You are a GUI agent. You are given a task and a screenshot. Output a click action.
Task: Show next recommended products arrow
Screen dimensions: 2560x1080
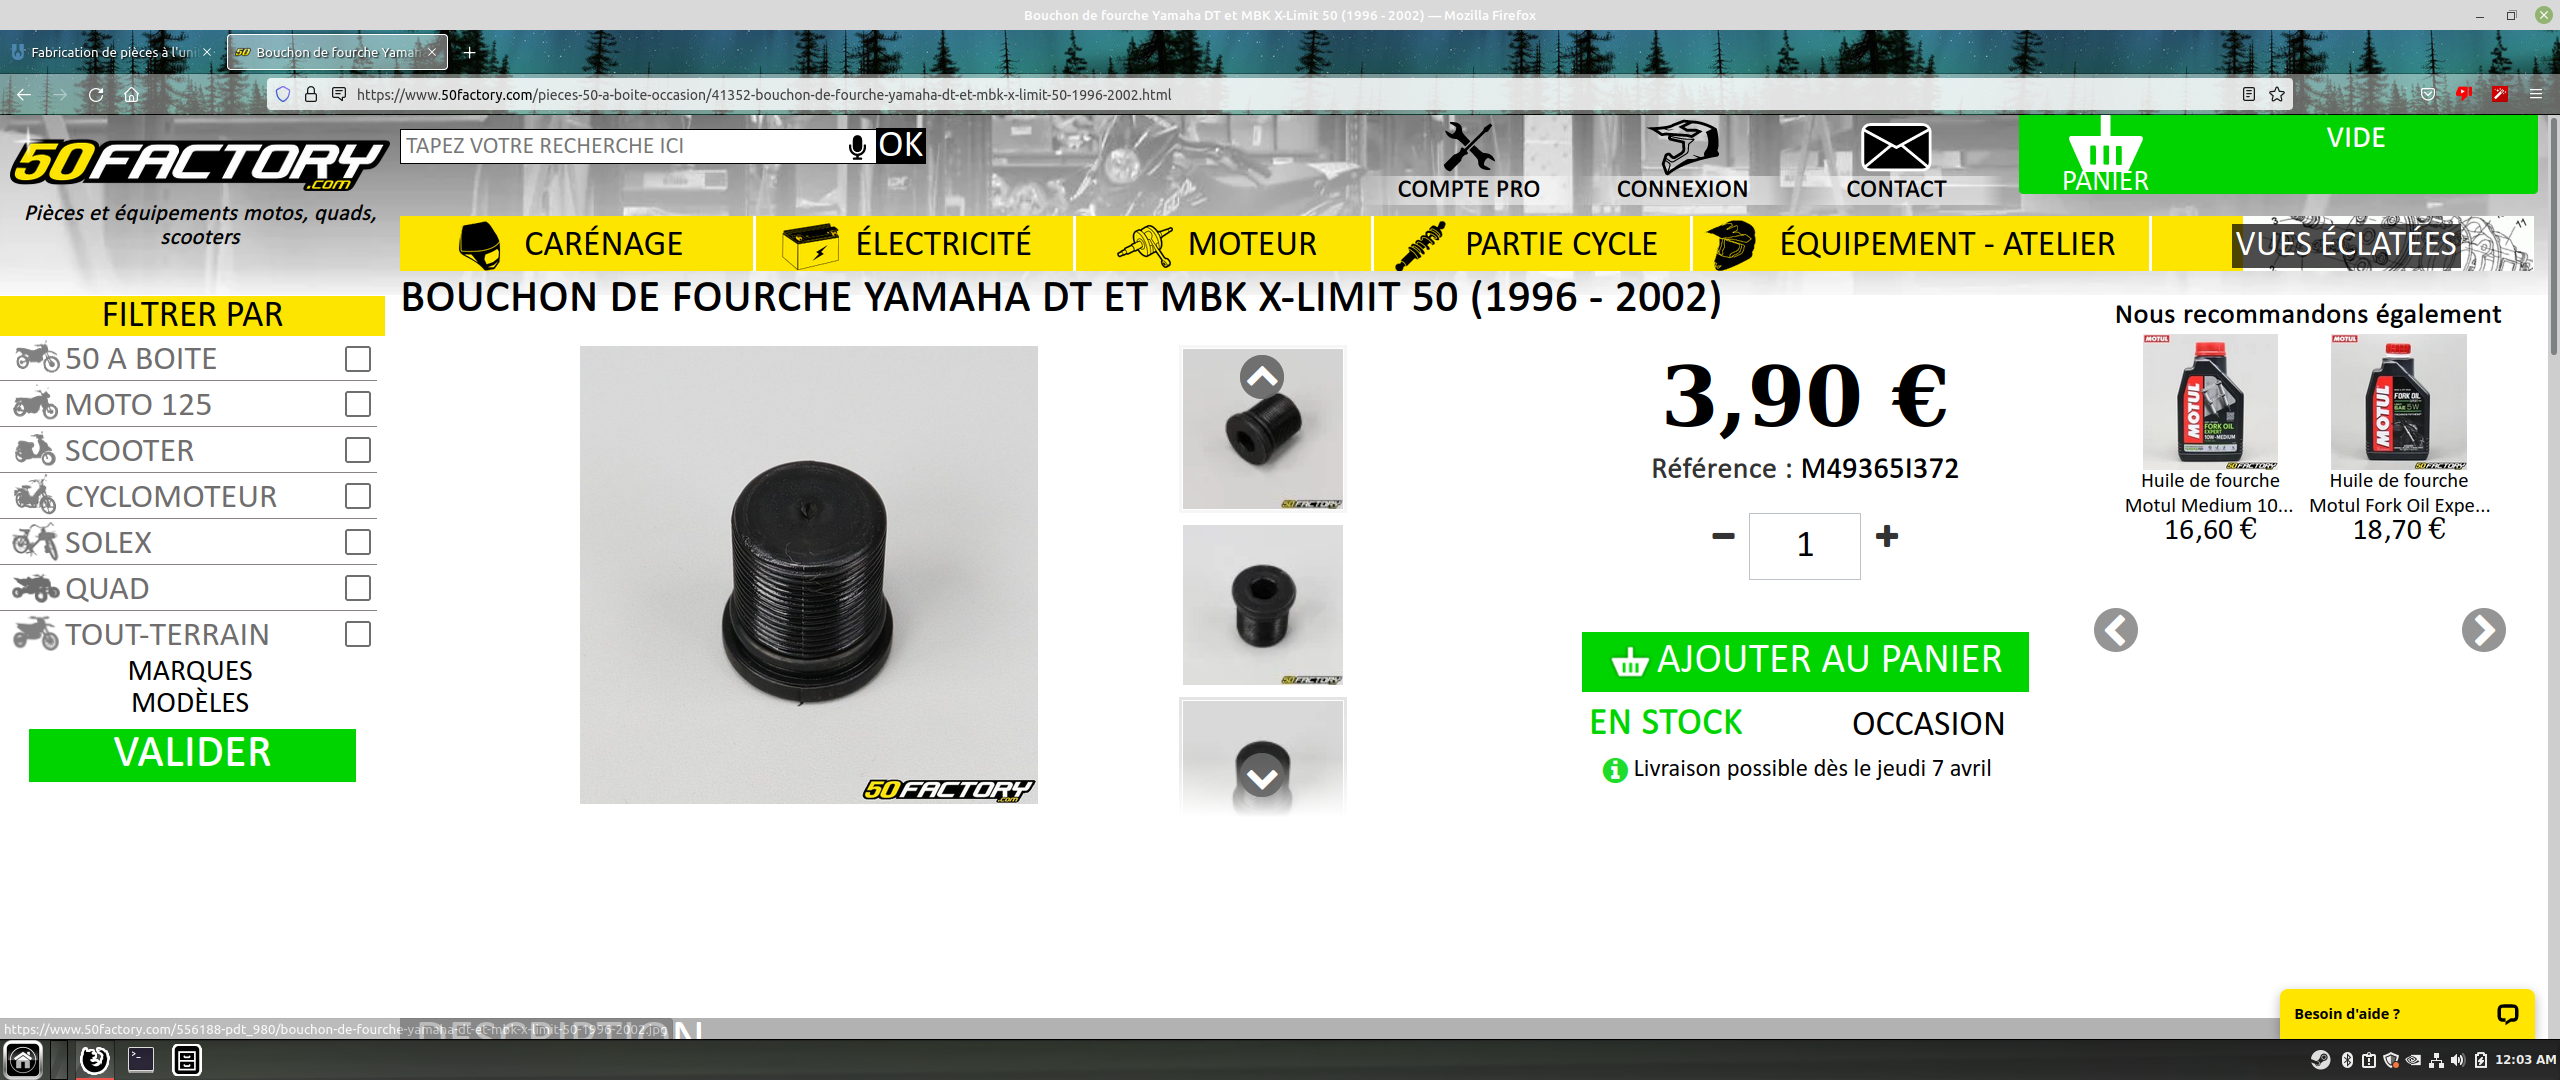pyautogui.click(x=2484, y=630)
